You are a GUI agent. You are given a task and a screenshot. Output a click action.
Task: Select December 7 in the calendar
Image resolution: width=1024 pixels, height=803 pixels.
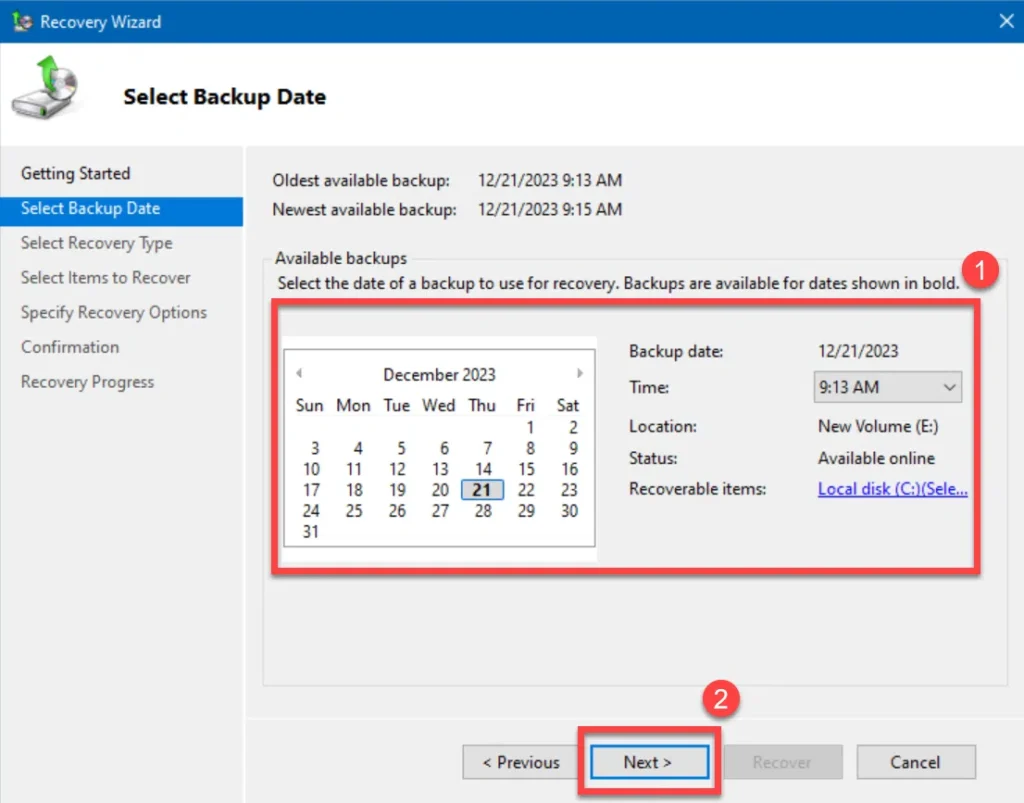pos(487,449)
